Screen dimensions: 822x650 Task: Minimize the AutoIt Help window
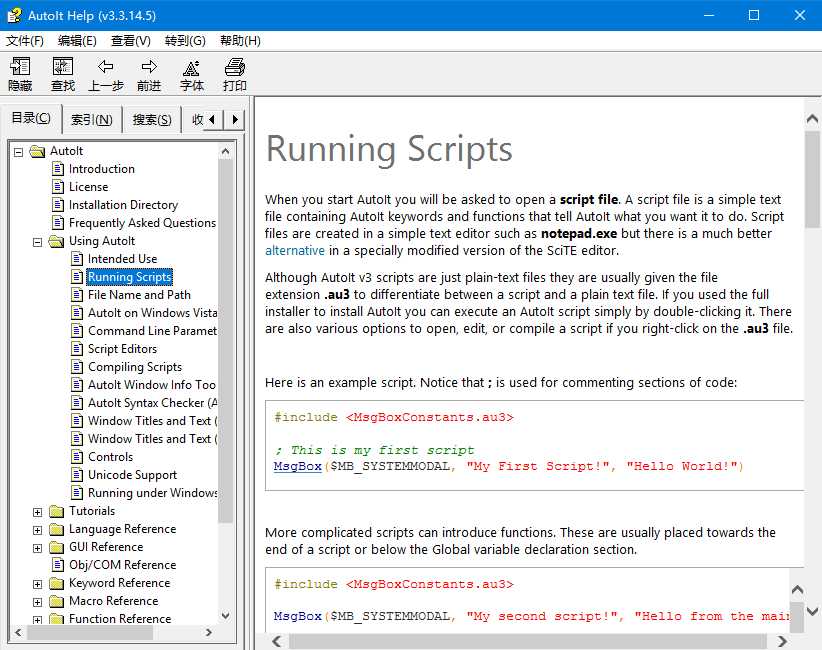coord(709,15)
